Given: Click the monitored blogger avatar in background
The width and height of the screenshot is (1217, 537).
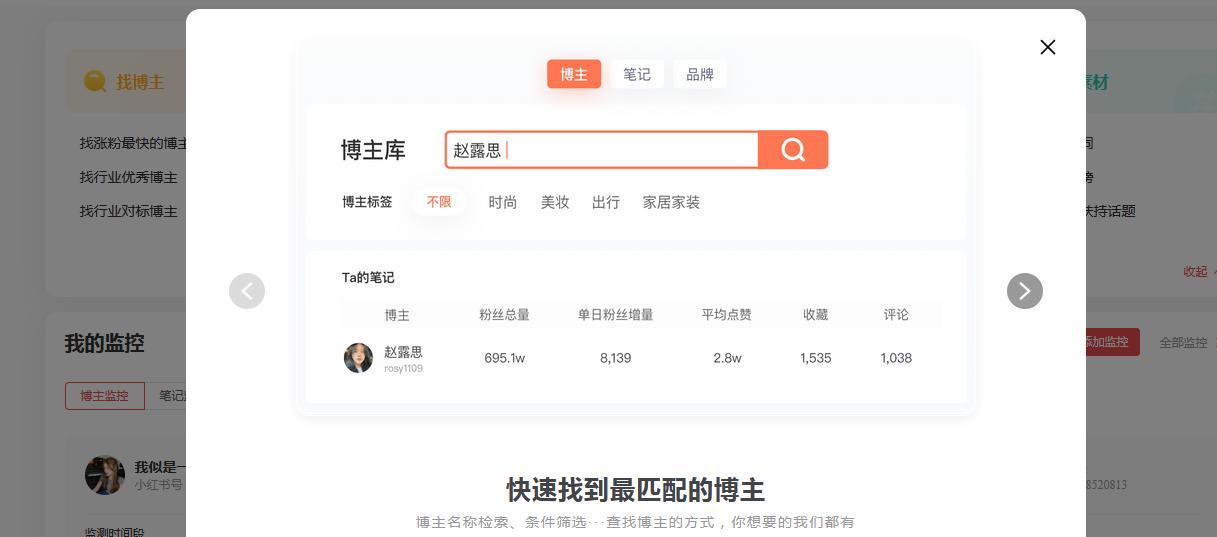Looking at the screenshot, I should 105,475.
